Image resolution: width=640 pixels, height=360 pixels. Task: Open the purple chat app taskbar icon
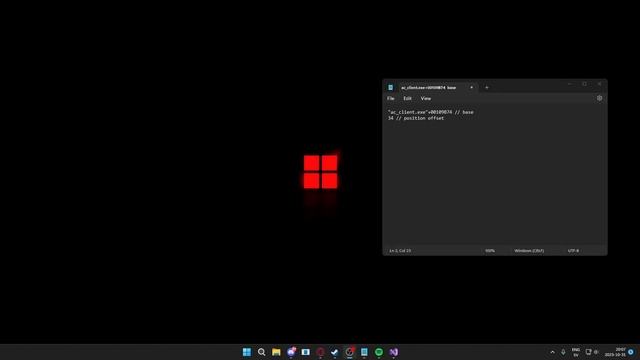click(291, 352)
